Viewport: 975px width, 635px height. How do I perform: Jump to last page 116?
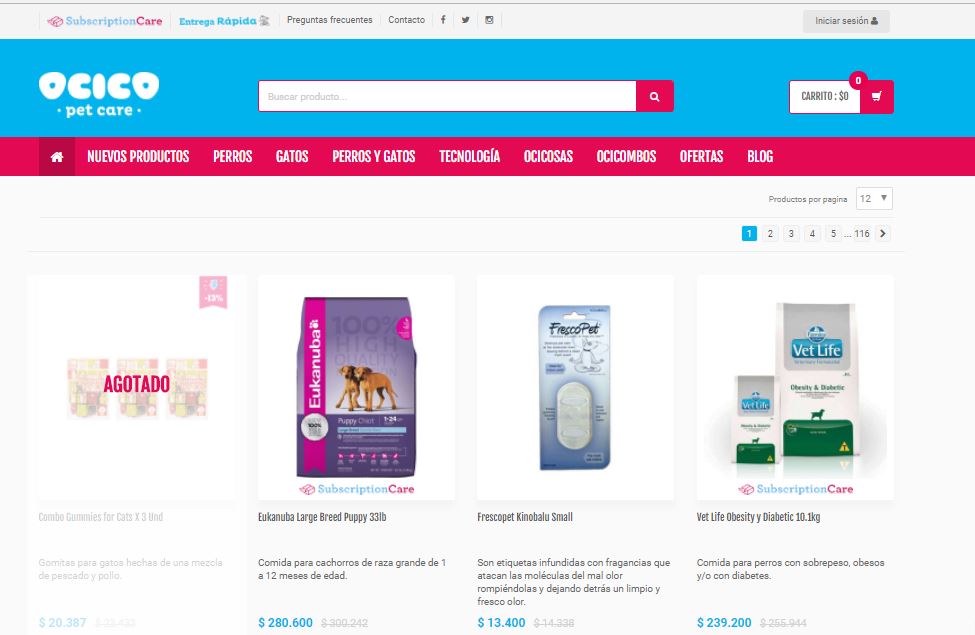[x=862, y=234]
